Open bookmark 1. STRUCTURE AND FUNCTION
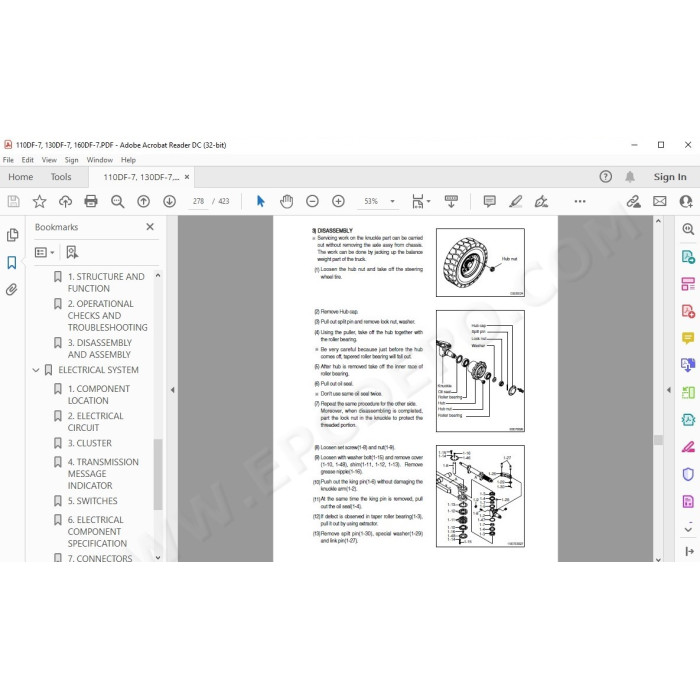Image resolution: width=700 pixels, height=700 pixels. [x=106, y=283]
